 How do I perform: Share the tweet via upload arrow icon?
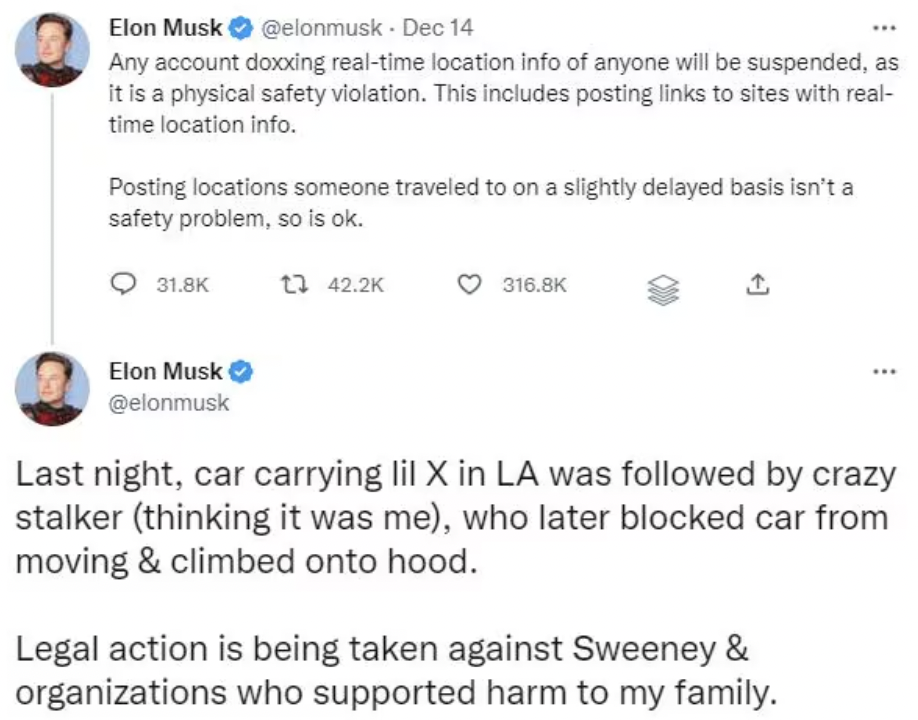coord(756,285)
